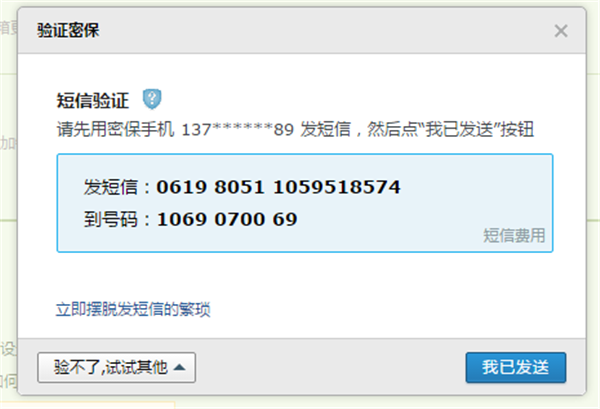Click the up-arrow triangle beside 试试其他

click(179, 368)
